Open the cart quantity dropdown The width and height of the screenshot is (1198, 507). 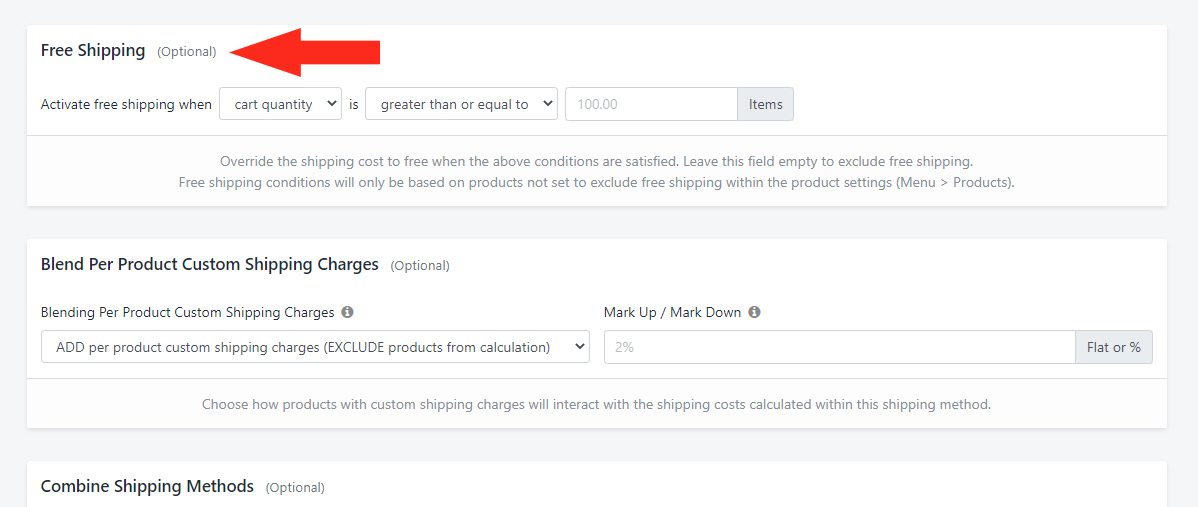[280, 105]
